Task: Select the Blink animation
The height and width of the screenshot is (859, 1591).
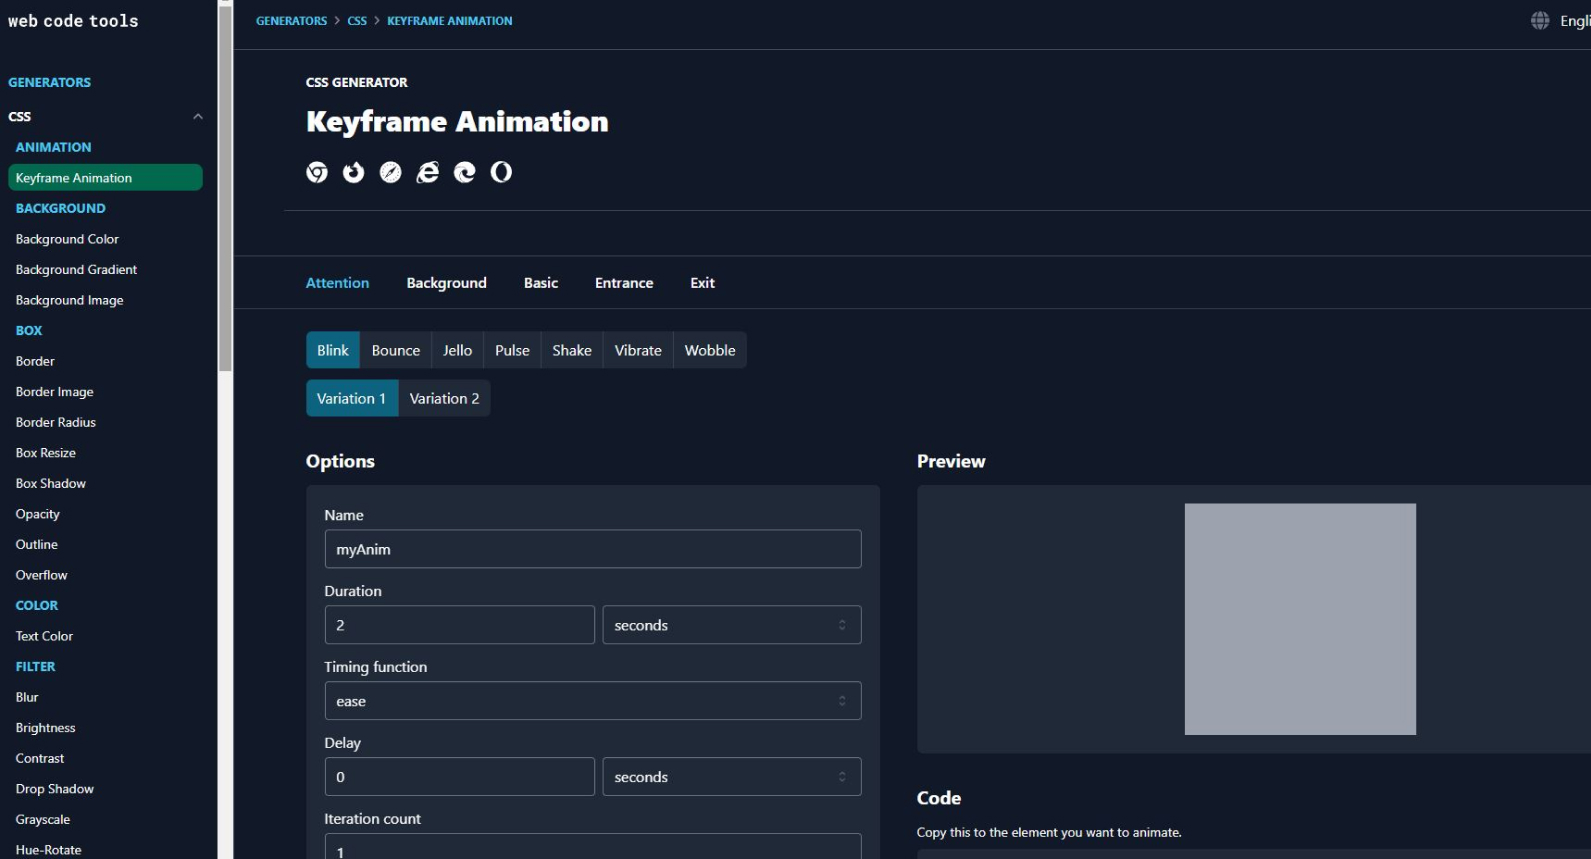Action: tap(333, 350)
